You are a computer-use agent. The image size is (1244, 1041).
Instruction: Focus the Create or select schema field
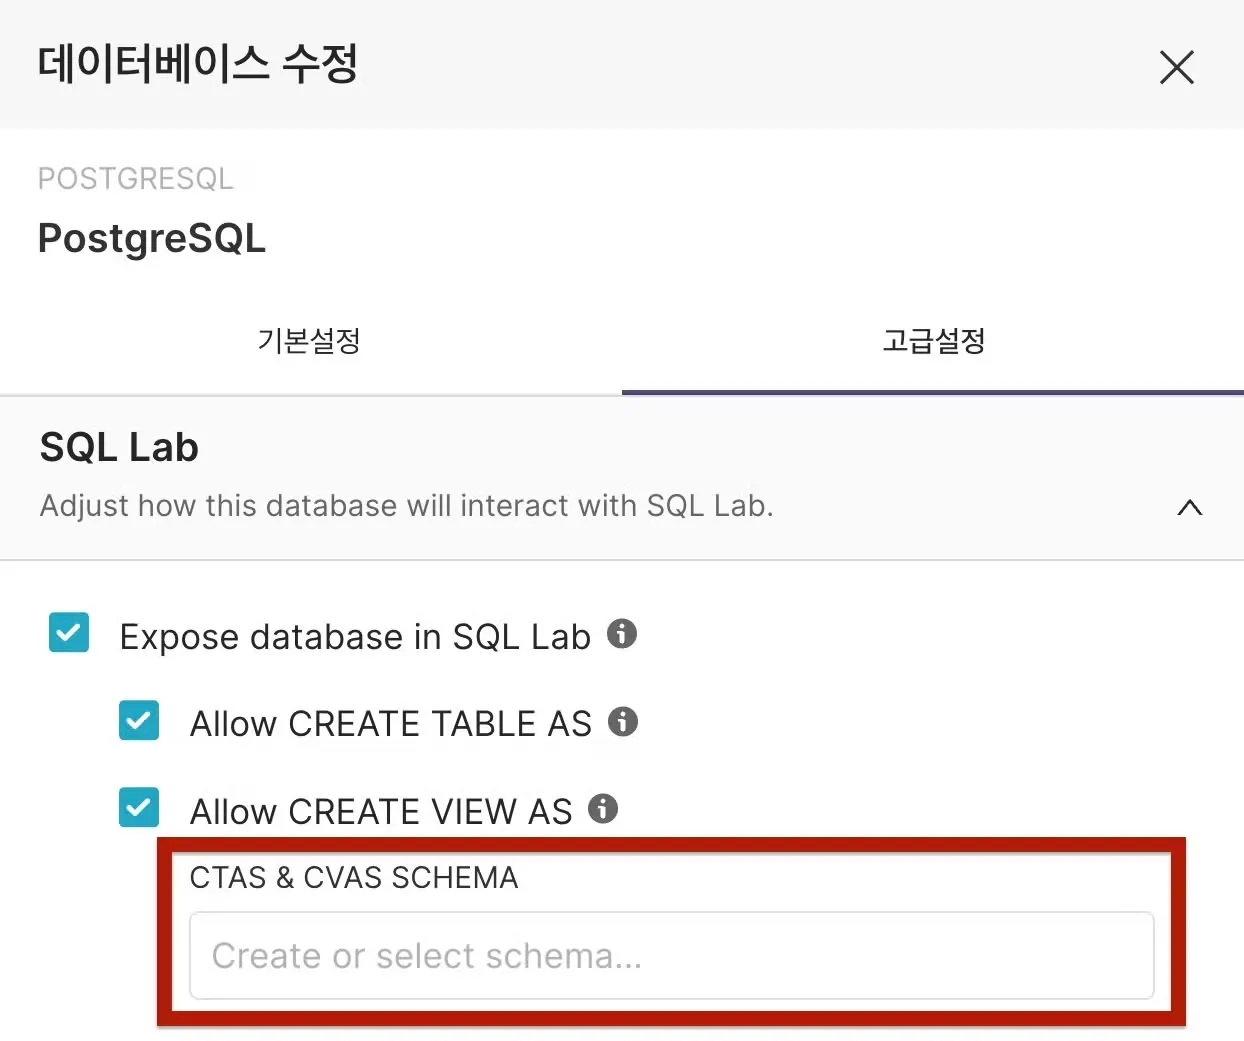click(x=671, y=956)
